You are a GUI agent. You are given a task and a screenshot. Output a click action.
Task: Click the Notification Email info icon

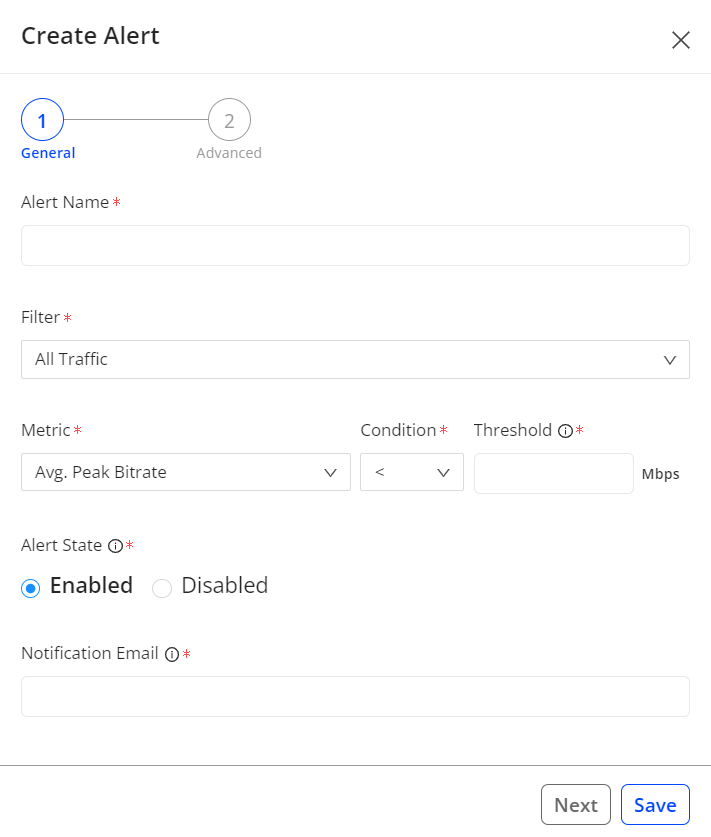click(171, 654)
